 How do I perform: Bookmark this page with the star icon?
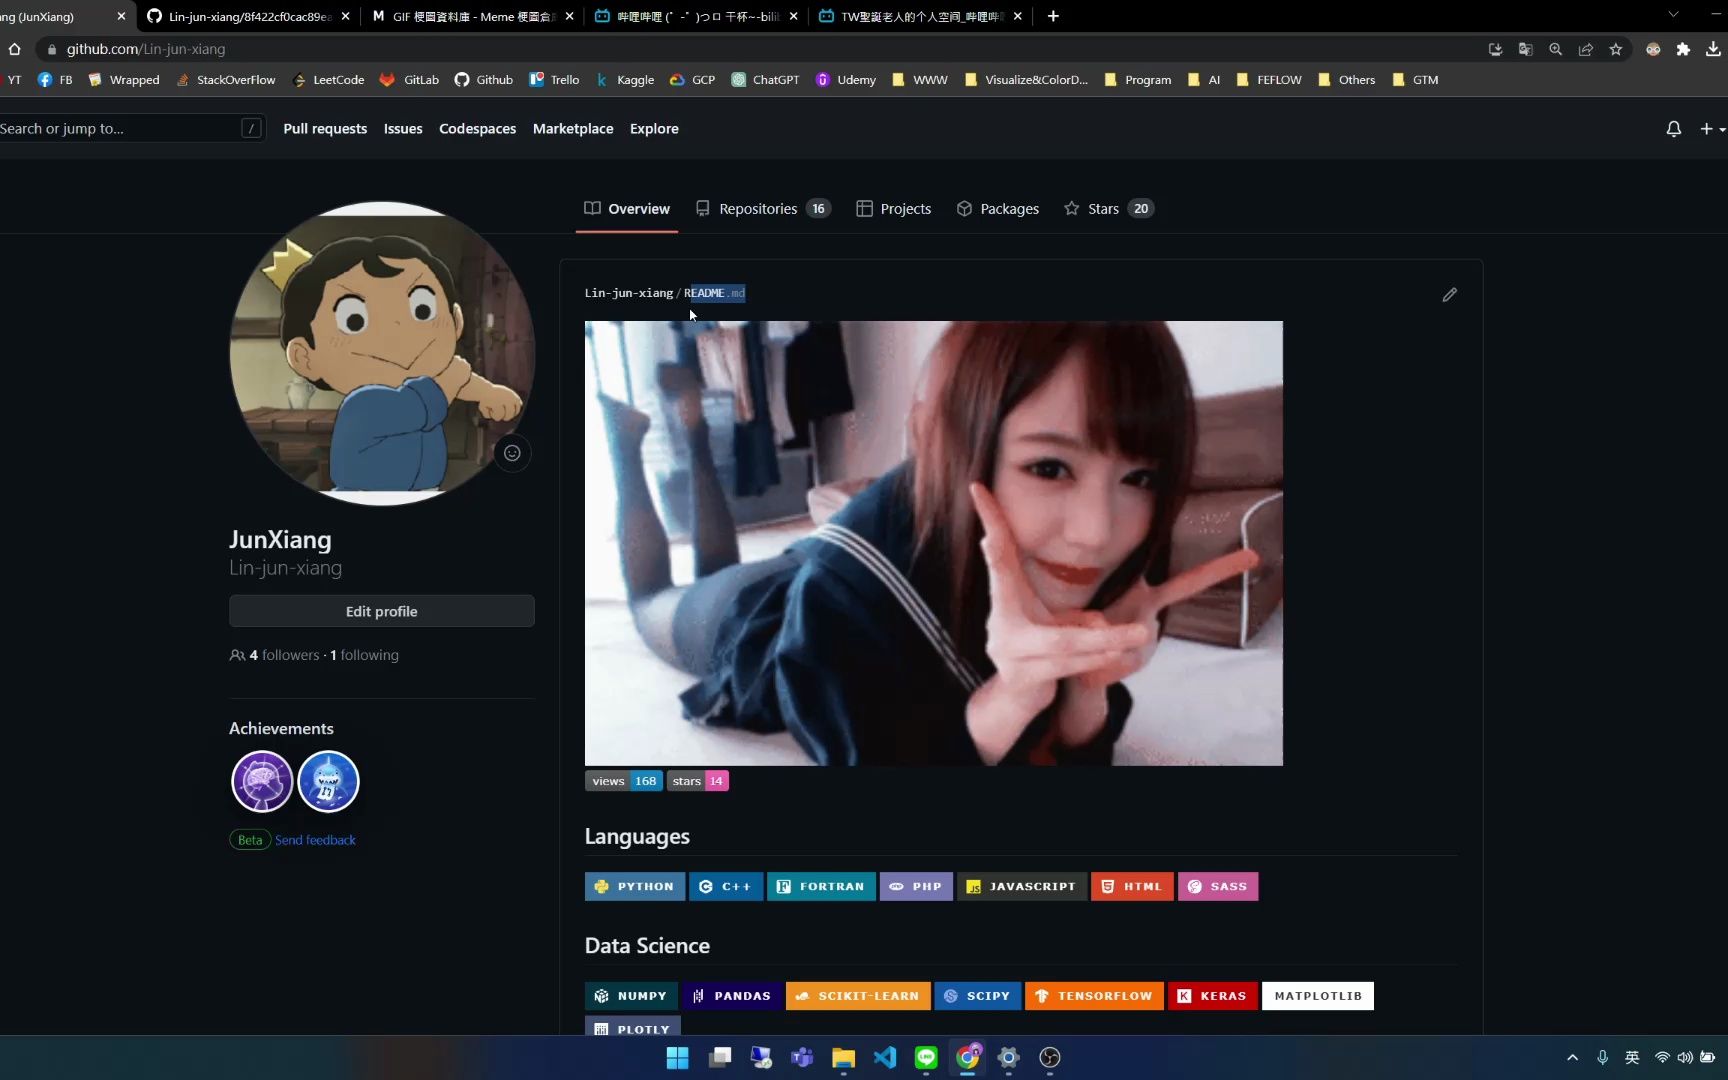coord(1616,49)
